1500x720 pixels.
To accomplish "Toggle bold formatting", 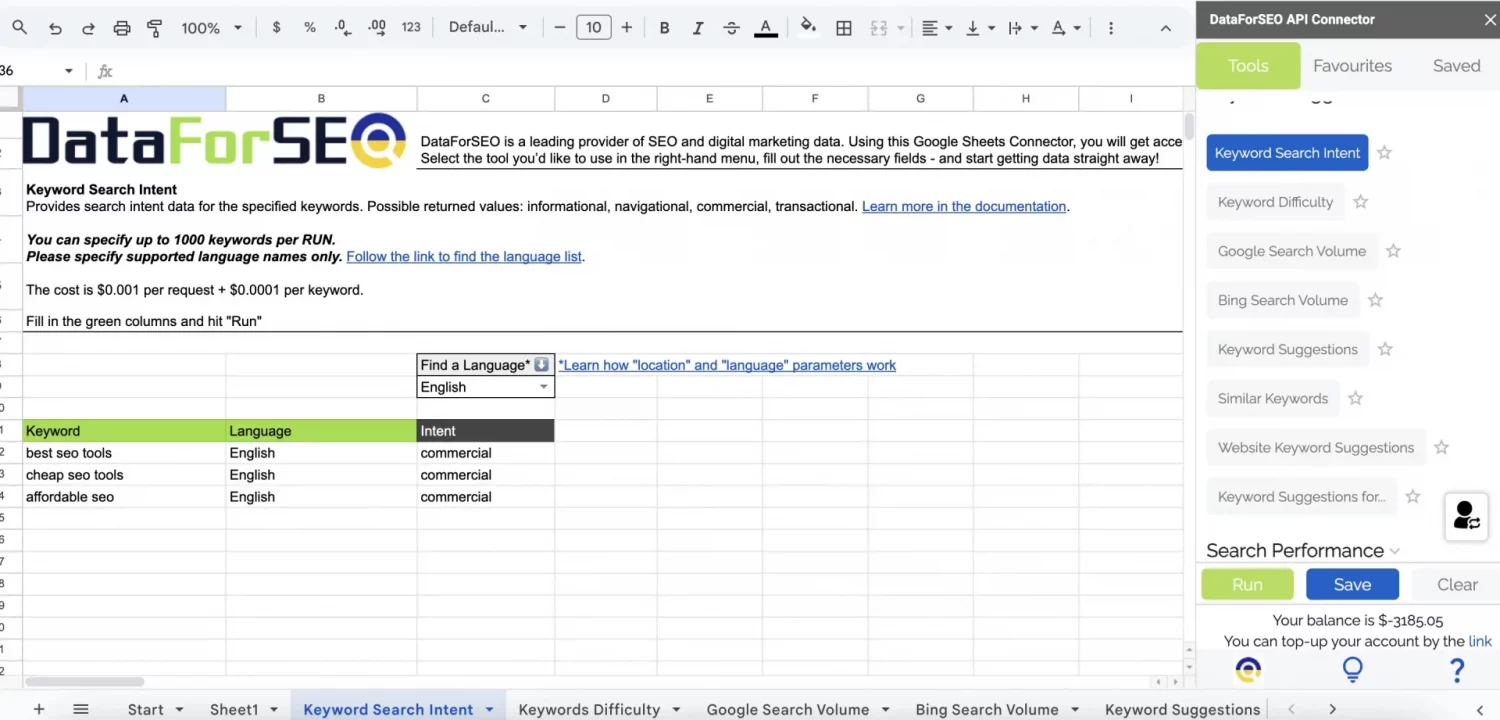I will pos(664,28).
